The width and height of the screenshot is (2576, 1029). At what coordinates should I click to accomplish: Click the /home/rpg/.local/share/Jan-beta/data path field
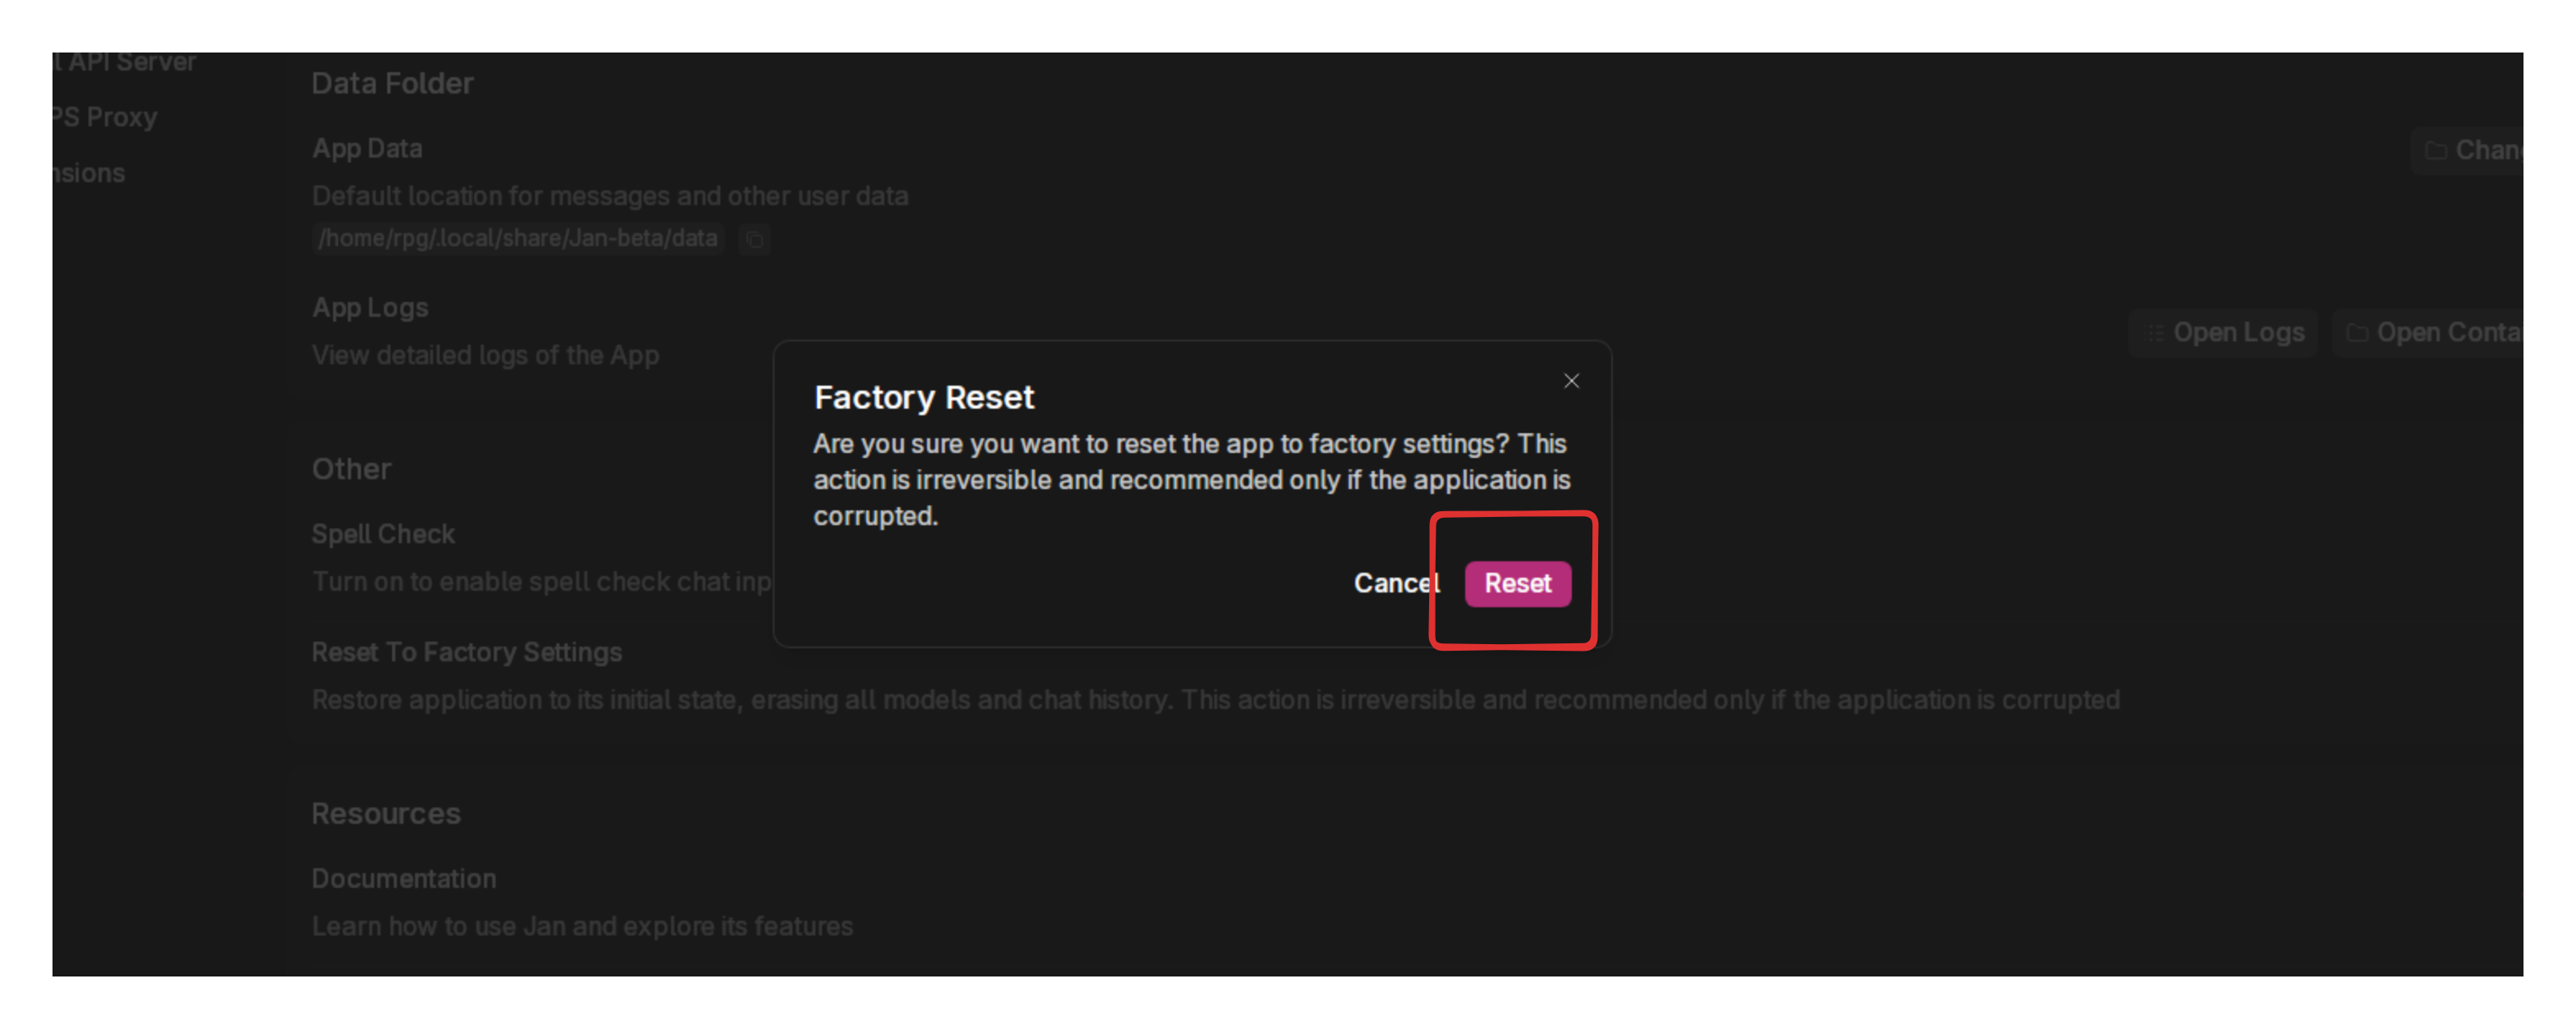tap(517, 239)
